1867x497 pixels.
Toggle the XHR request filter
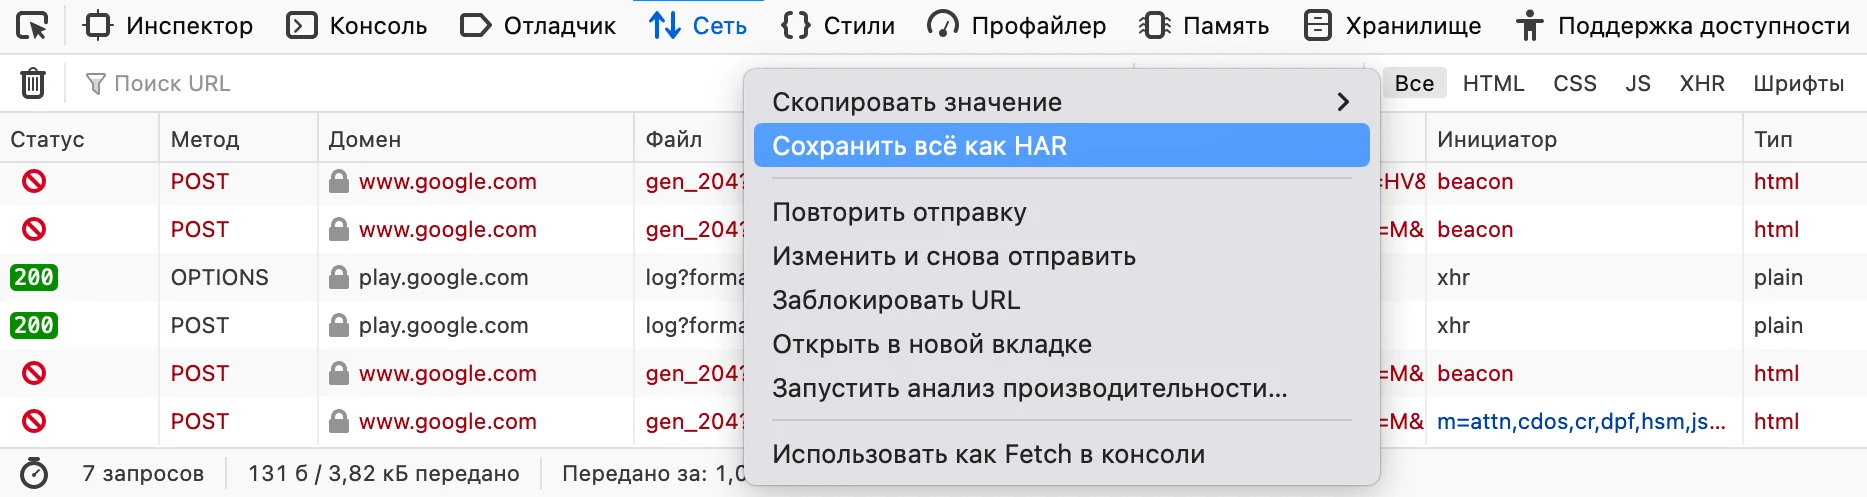point(1702,84)
